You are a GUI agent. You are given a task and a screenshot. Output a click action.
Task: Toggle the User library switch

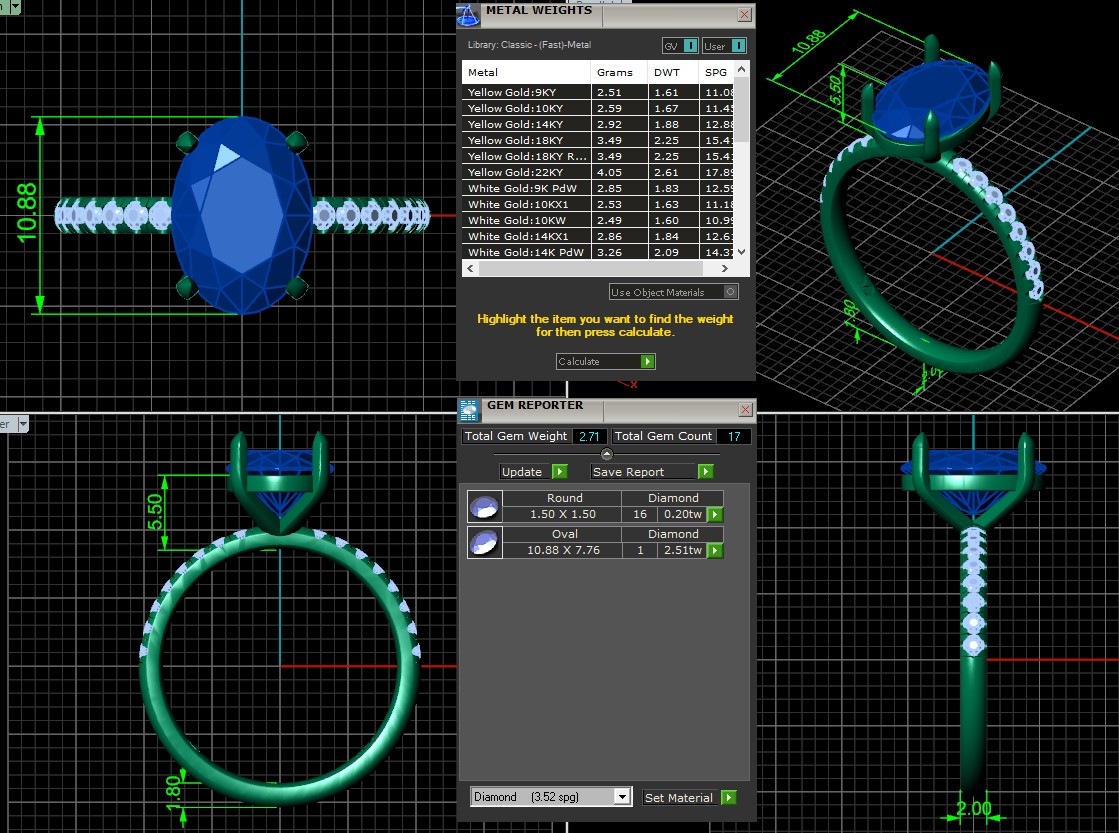pos(738,46)
